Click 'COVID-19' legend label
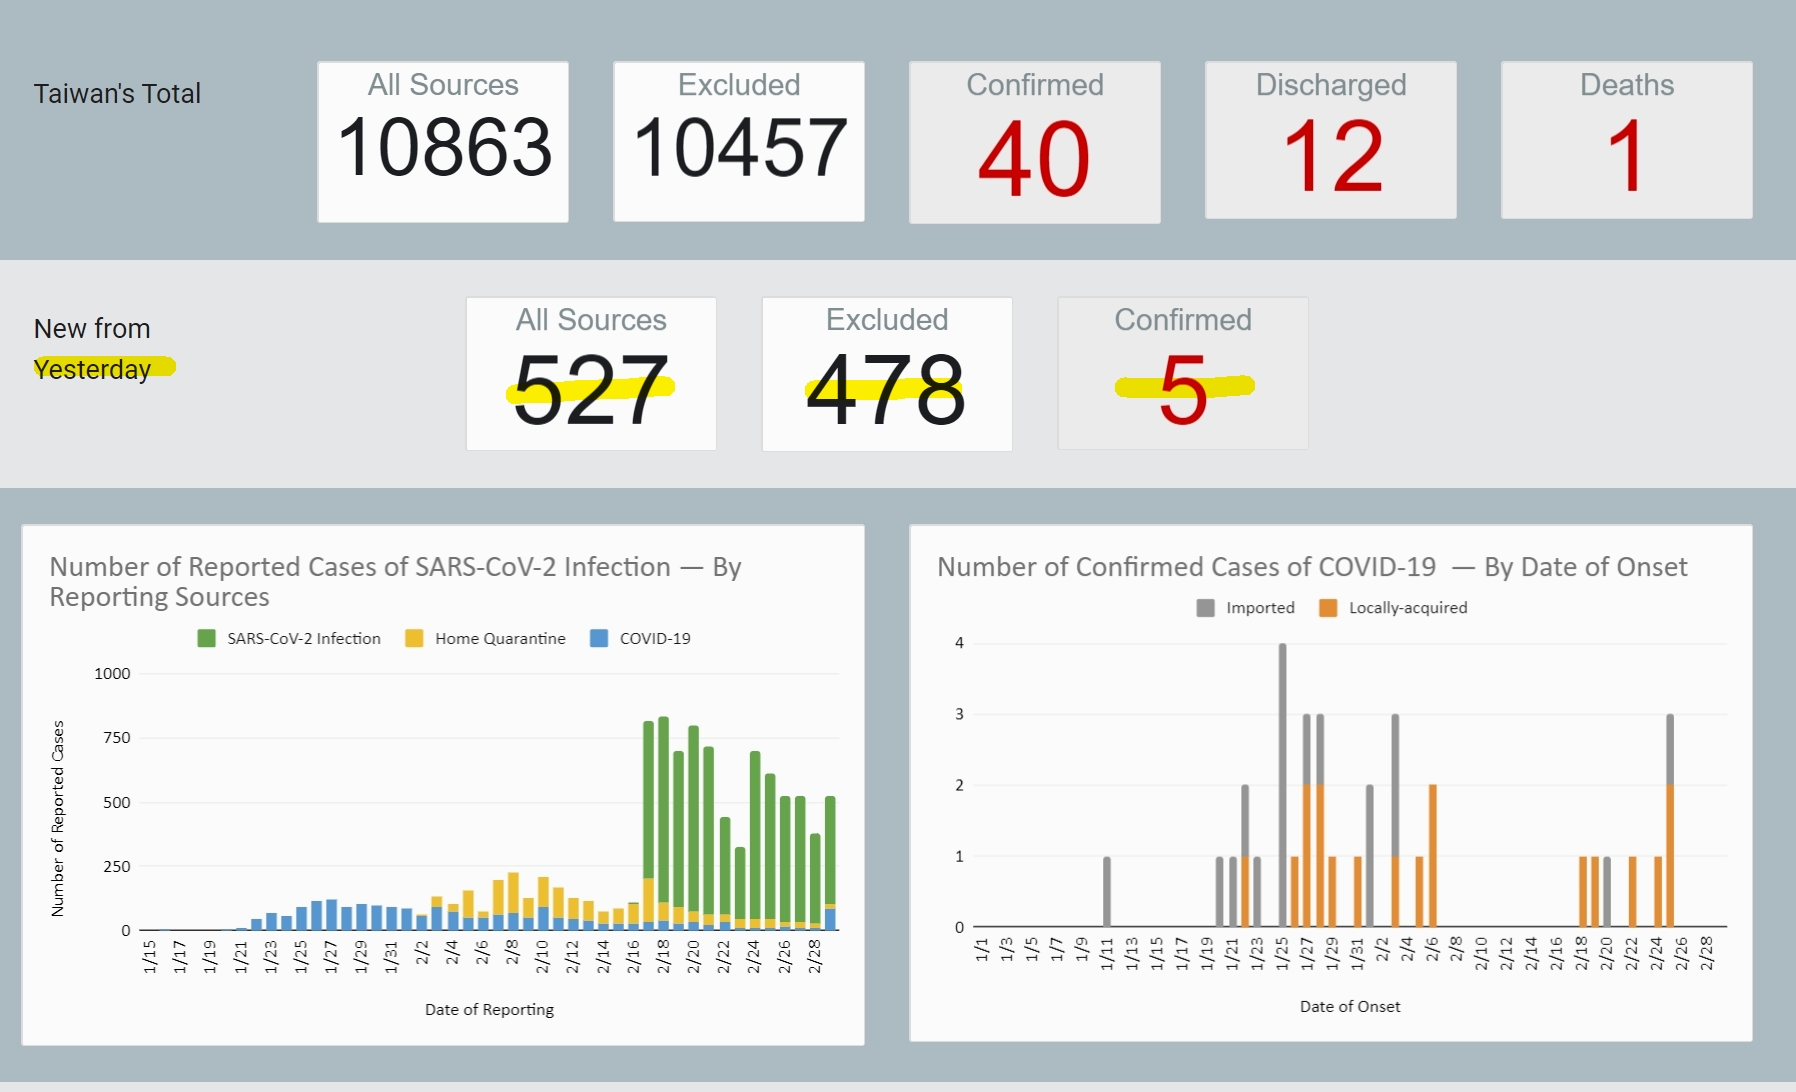1796x1092 pixels. click(655, 638)
